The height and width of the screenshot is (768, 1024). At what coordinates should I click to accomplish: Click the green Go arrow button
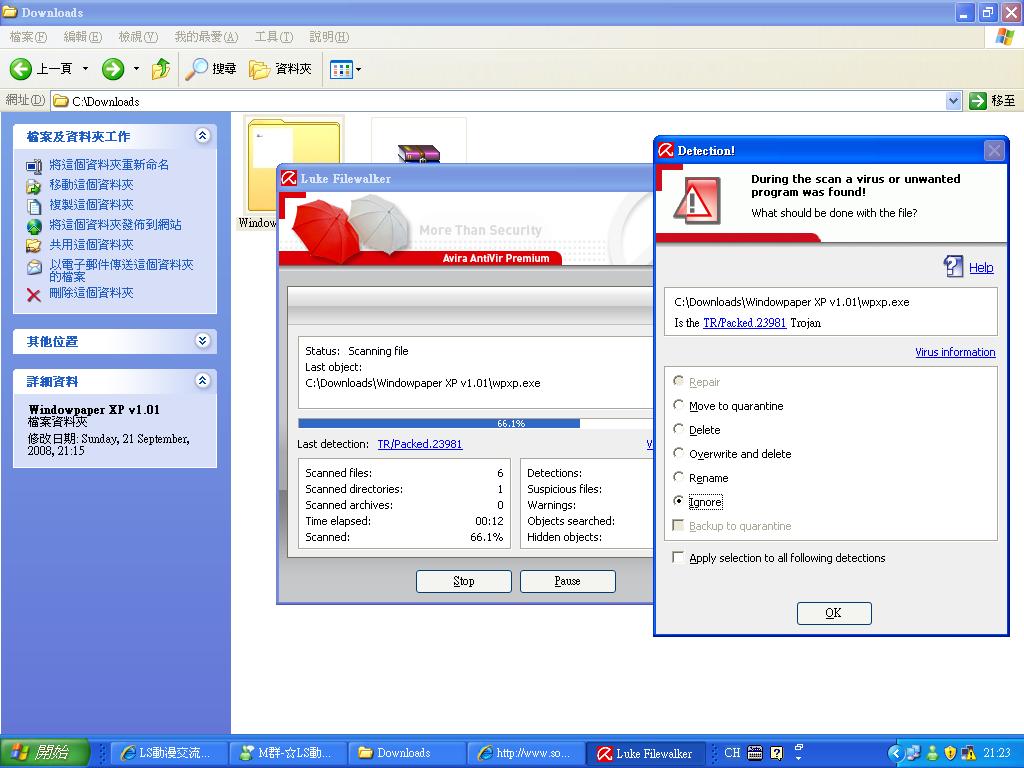coord(978,101)
